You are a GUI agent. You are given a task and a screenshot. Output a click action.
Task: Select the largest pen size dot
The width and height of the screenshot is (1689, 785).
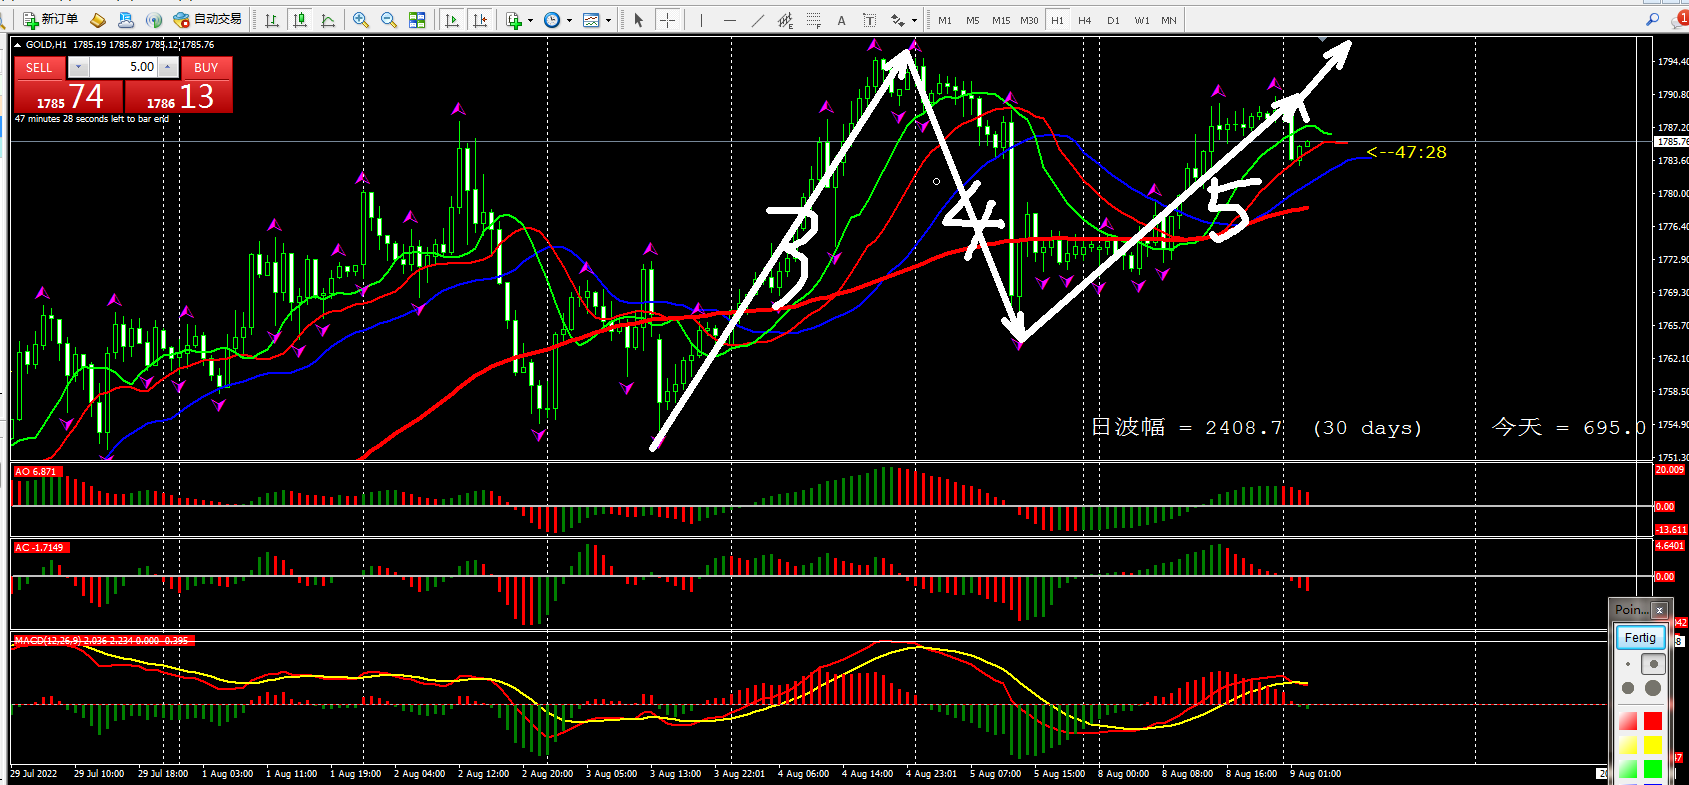tap(1653, 688)
